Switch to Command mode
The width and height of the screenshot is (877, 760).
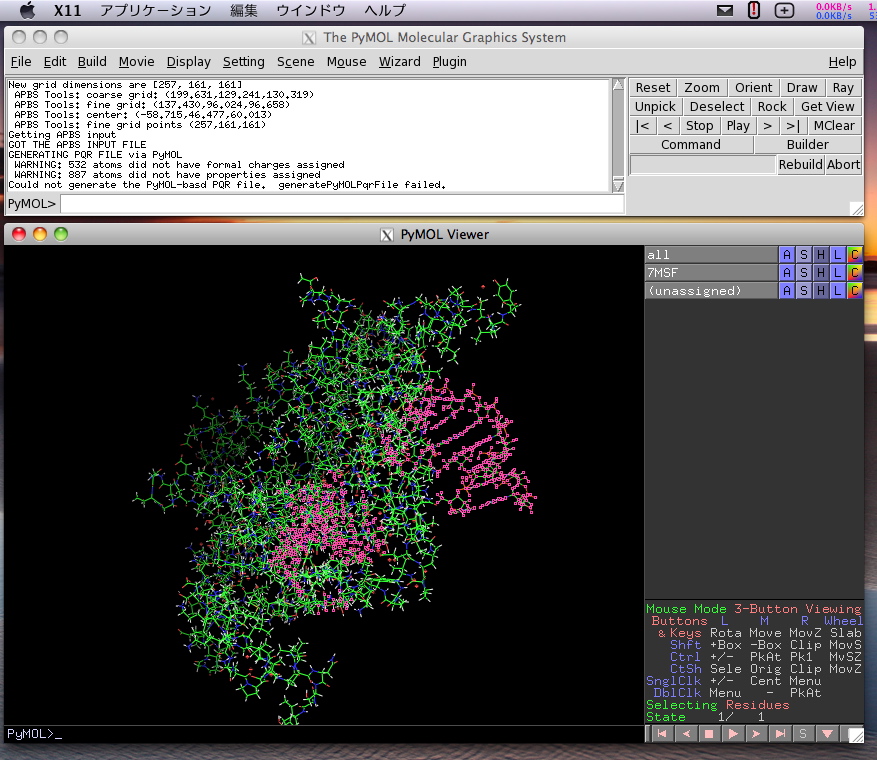coord(691,145)
